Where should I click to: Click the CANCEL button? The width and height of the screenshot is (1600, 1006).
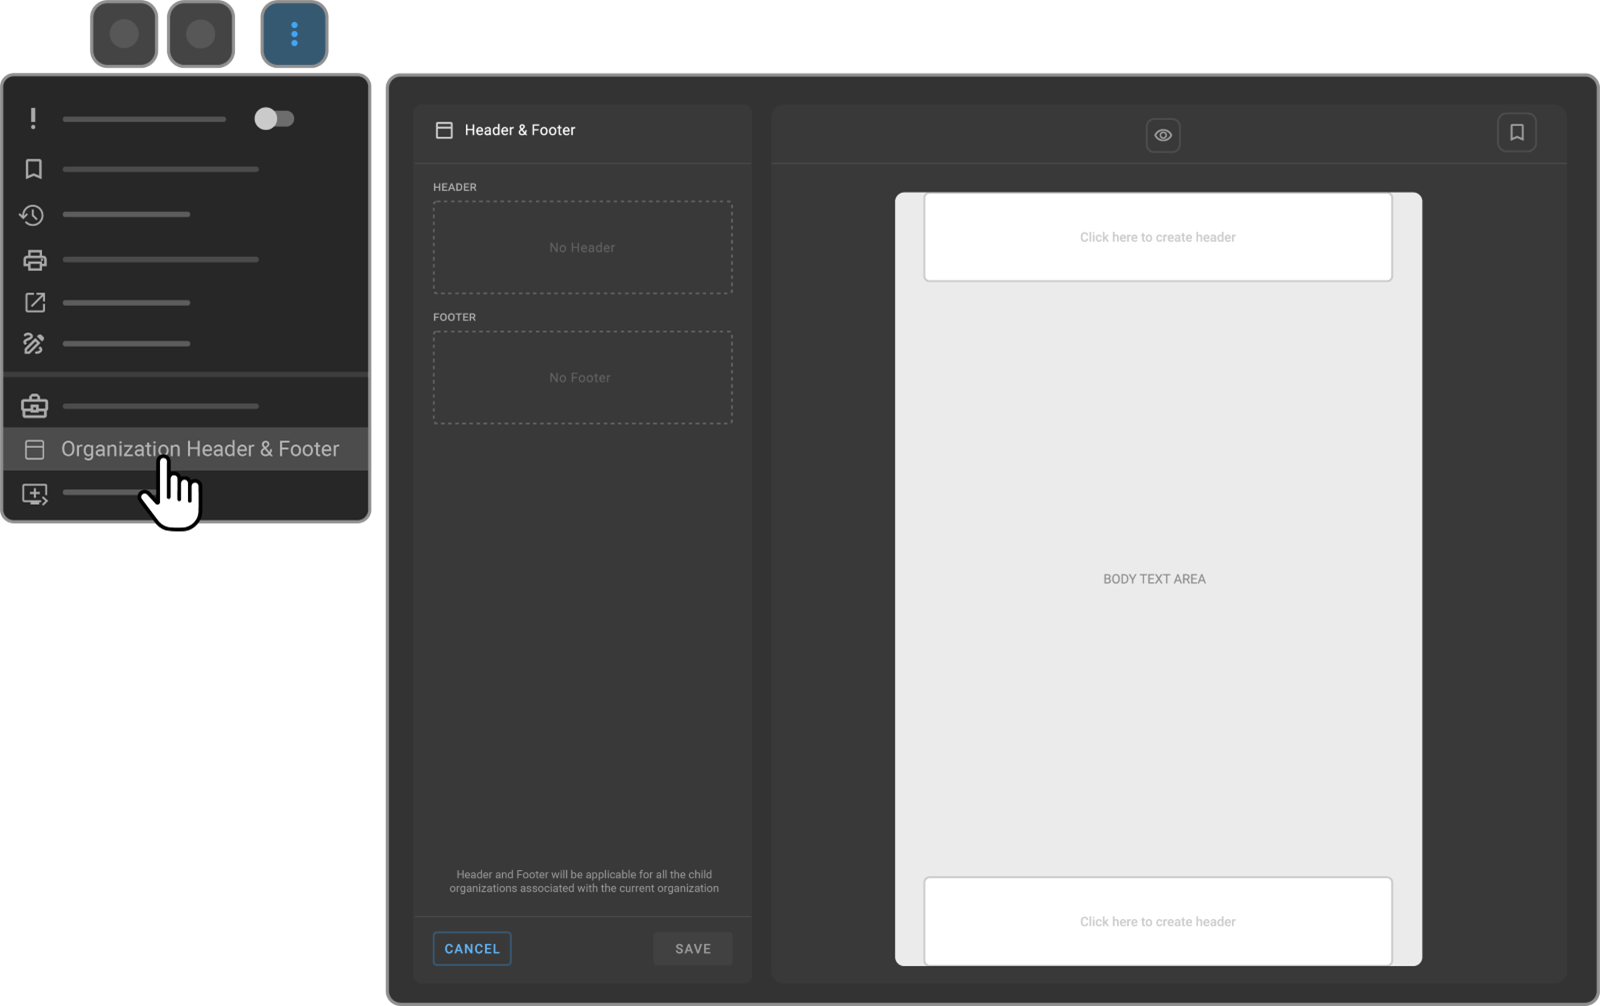click(471, 948)
